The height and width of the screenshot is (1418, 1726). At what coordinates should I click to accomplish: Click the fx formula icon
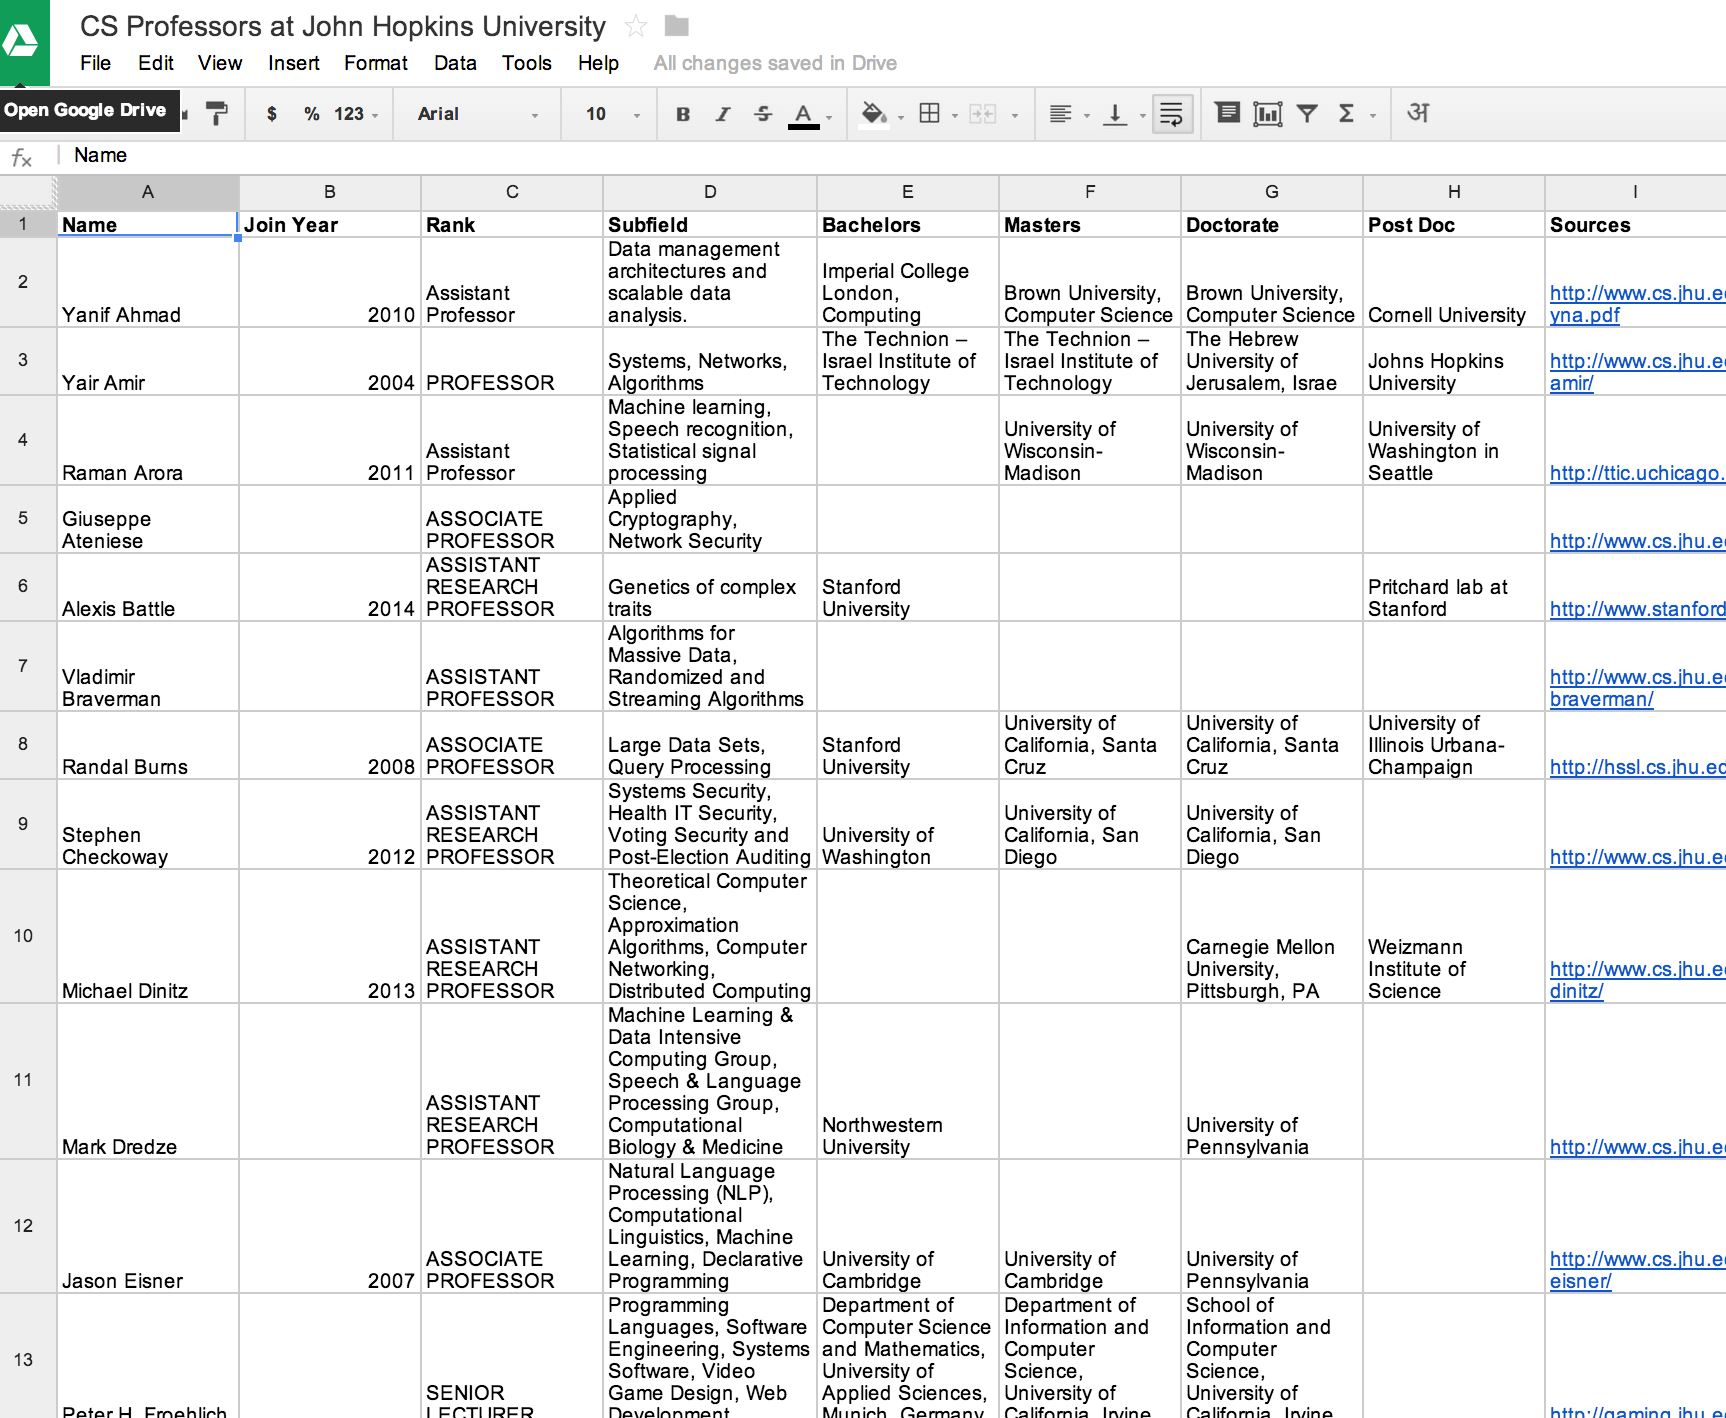click(x=21, y=157)
